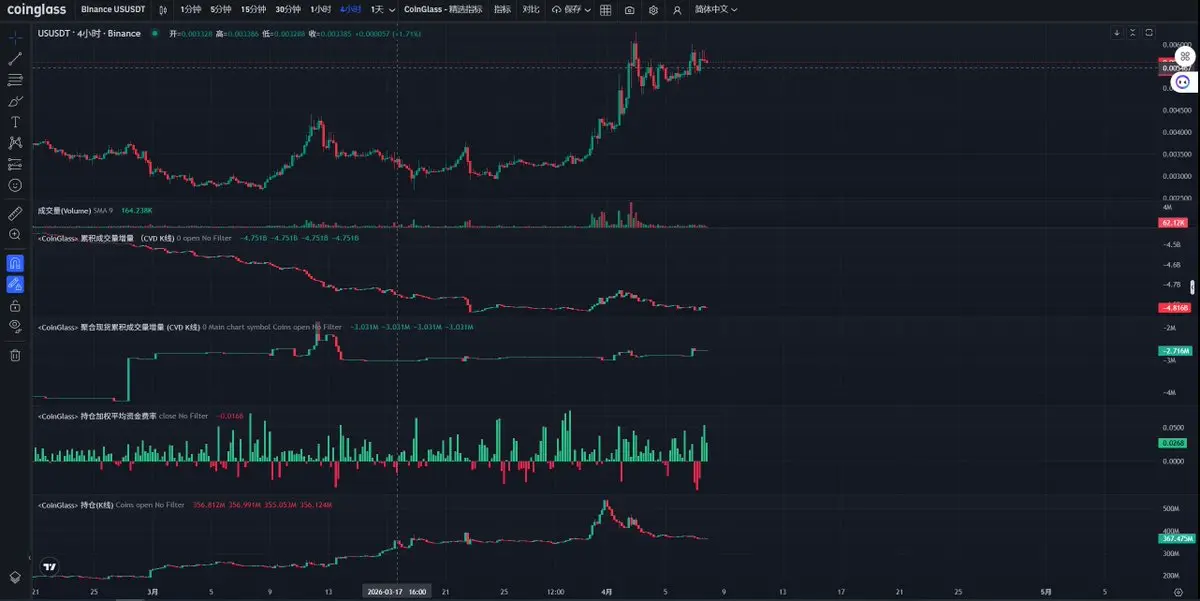Screen dimensions: 1200x601
Task: Collapse the main chart pane icon
Action: coord(1133,33)
